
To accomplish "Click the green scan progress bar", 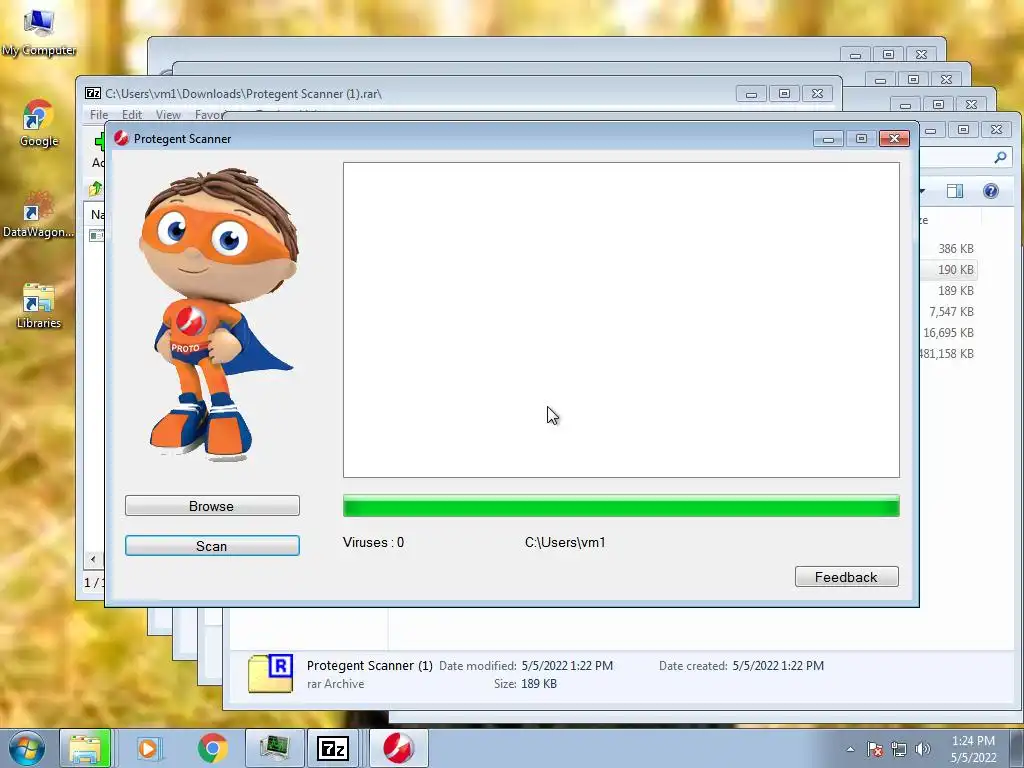I will [621, 506].
